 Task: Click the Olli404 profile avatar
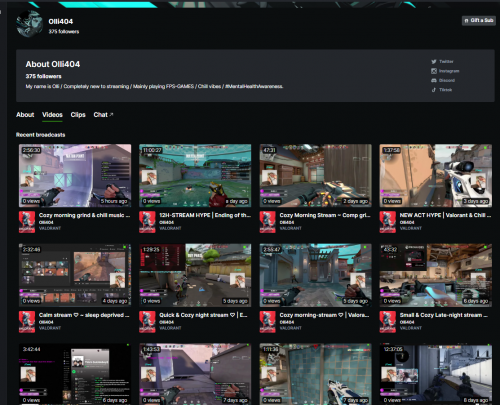click(29, 24)
